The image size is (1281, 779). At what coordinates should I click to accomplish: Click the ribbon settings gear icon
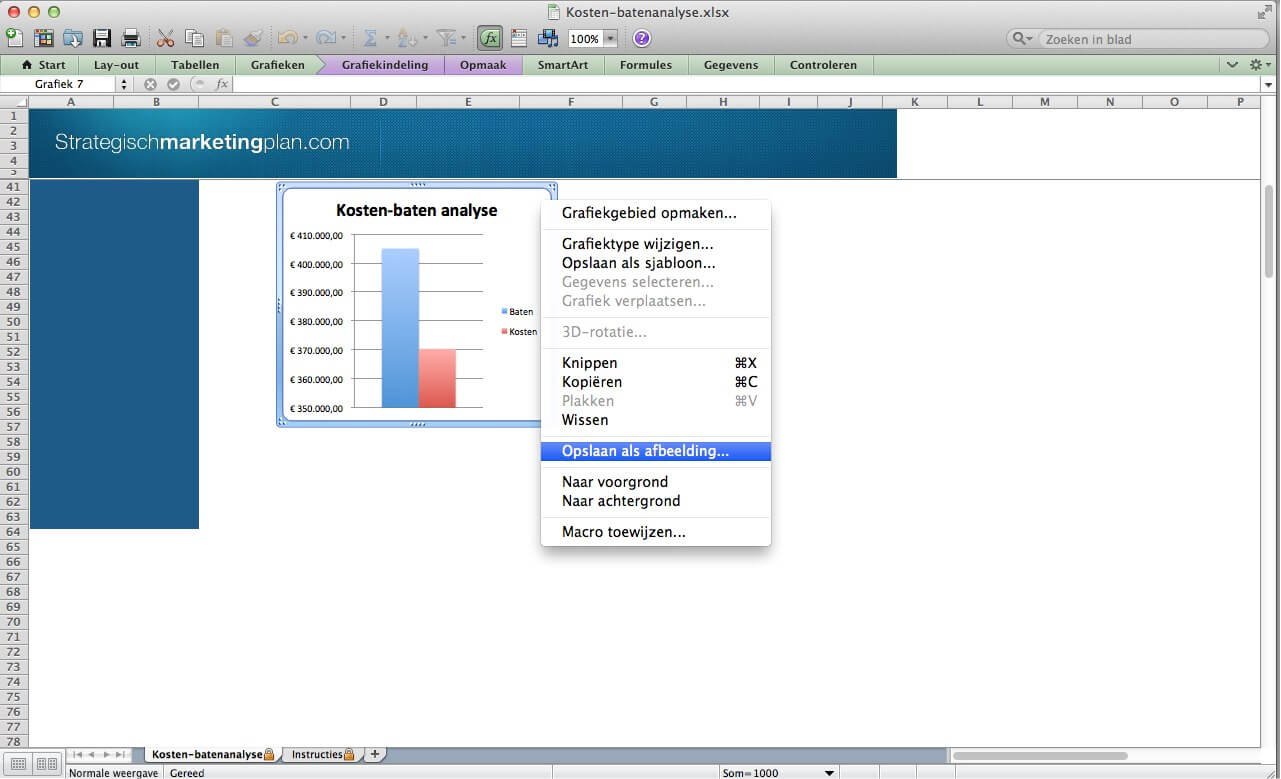point(1257,64)
